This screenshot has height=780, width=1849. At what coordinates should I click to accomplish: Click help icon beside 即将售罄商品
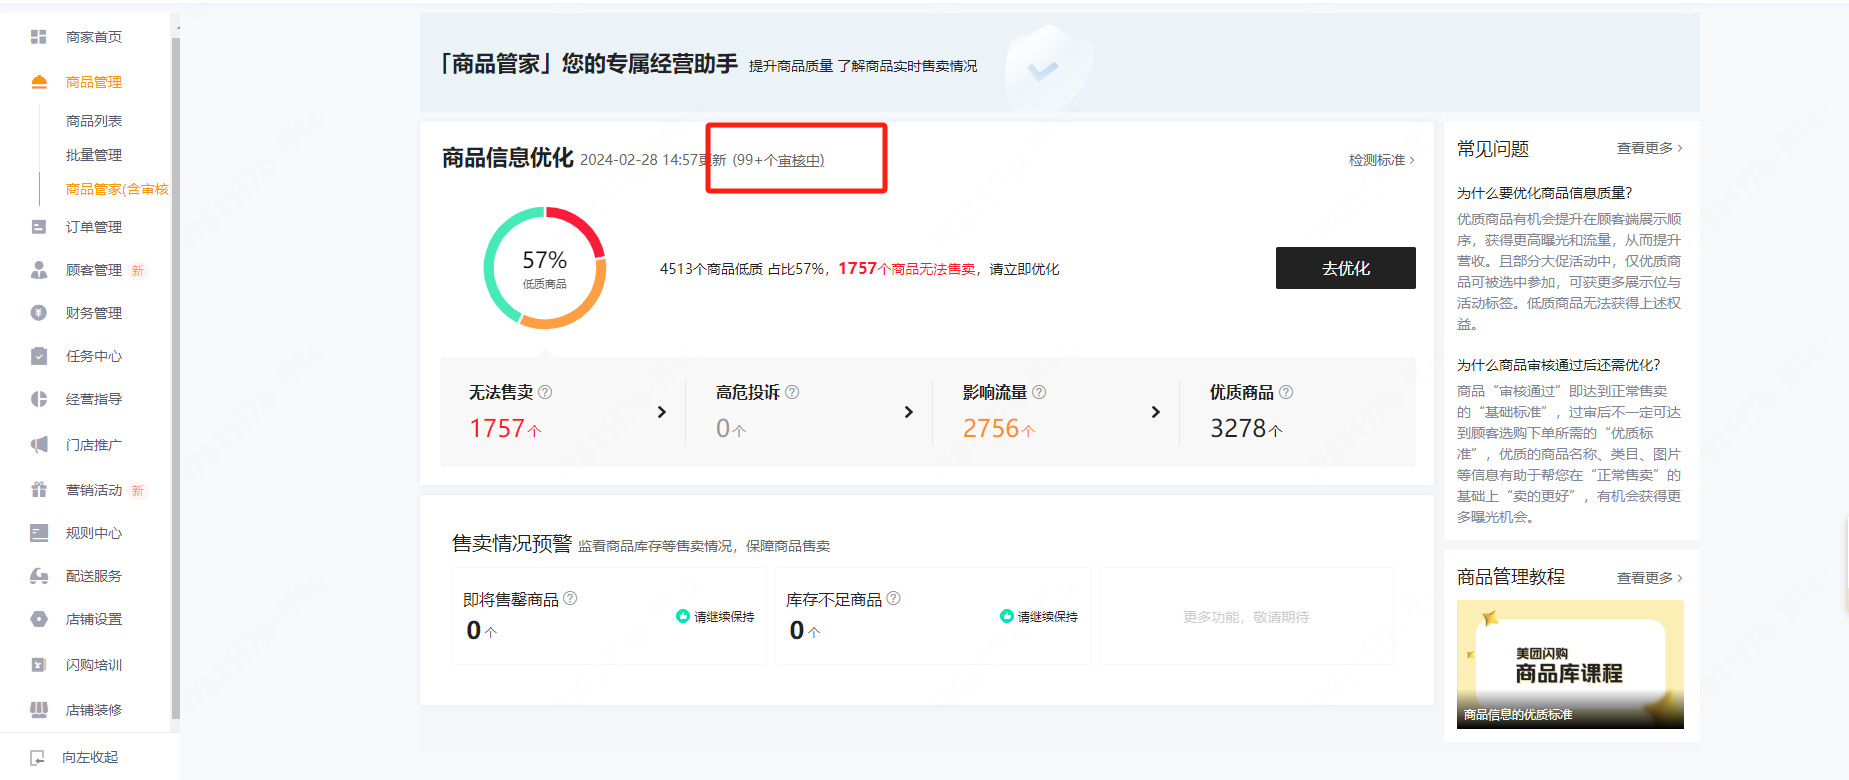point(570,598)
